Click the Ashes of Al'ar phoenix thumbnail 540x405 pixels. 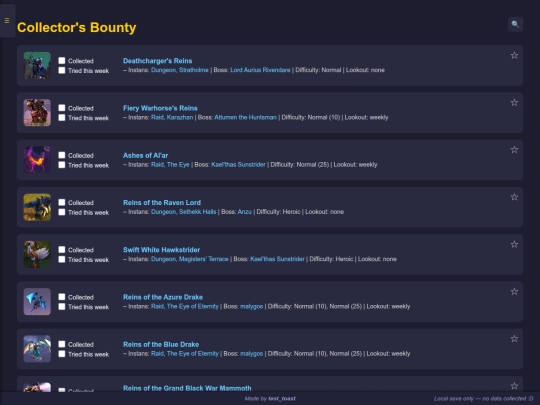click(37, 160)
